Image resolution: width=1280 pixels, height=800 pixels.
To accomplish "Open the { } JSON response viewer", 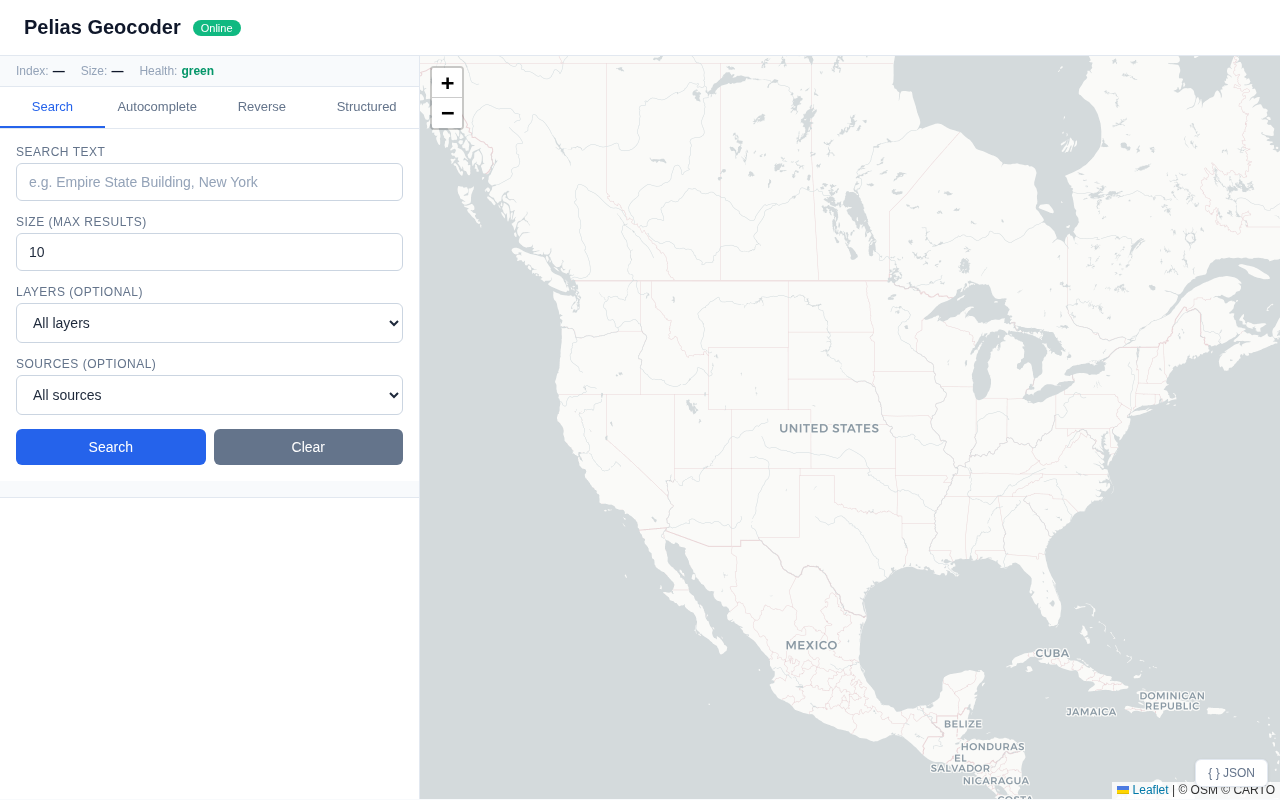I will [x=1230, y=772].
